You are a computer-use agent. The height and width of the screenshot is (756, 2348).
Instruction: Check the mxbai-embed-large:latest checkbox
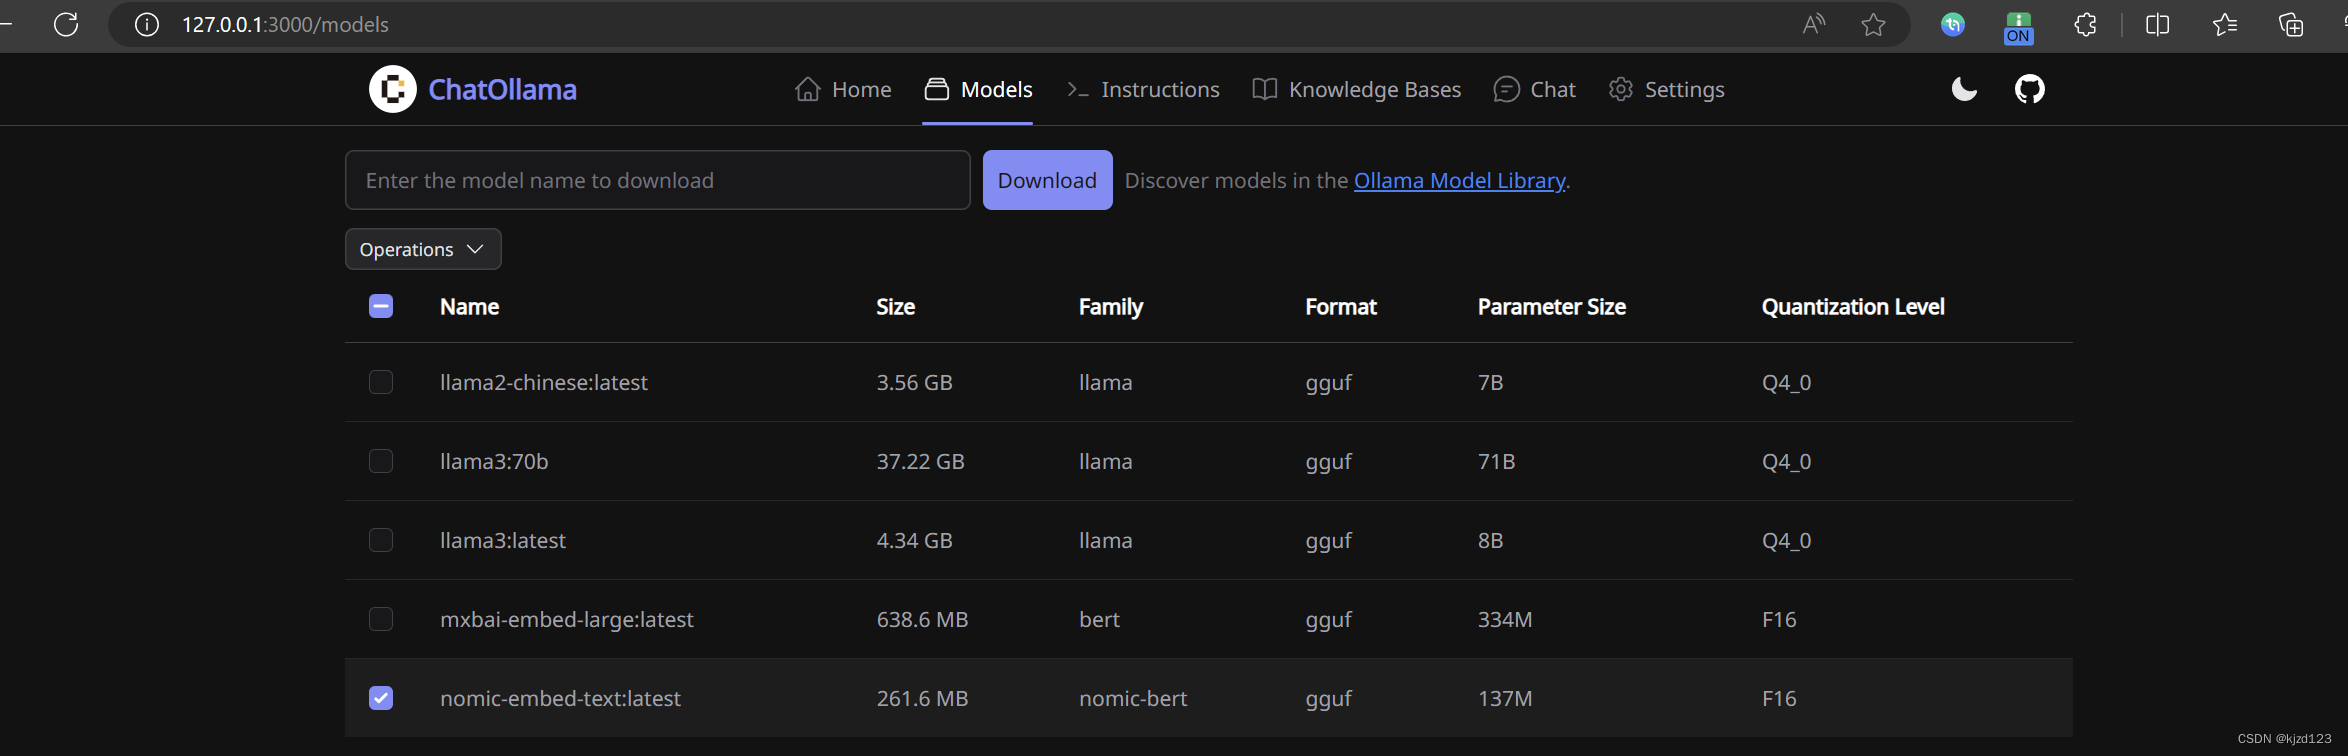[x=381, y=619]
